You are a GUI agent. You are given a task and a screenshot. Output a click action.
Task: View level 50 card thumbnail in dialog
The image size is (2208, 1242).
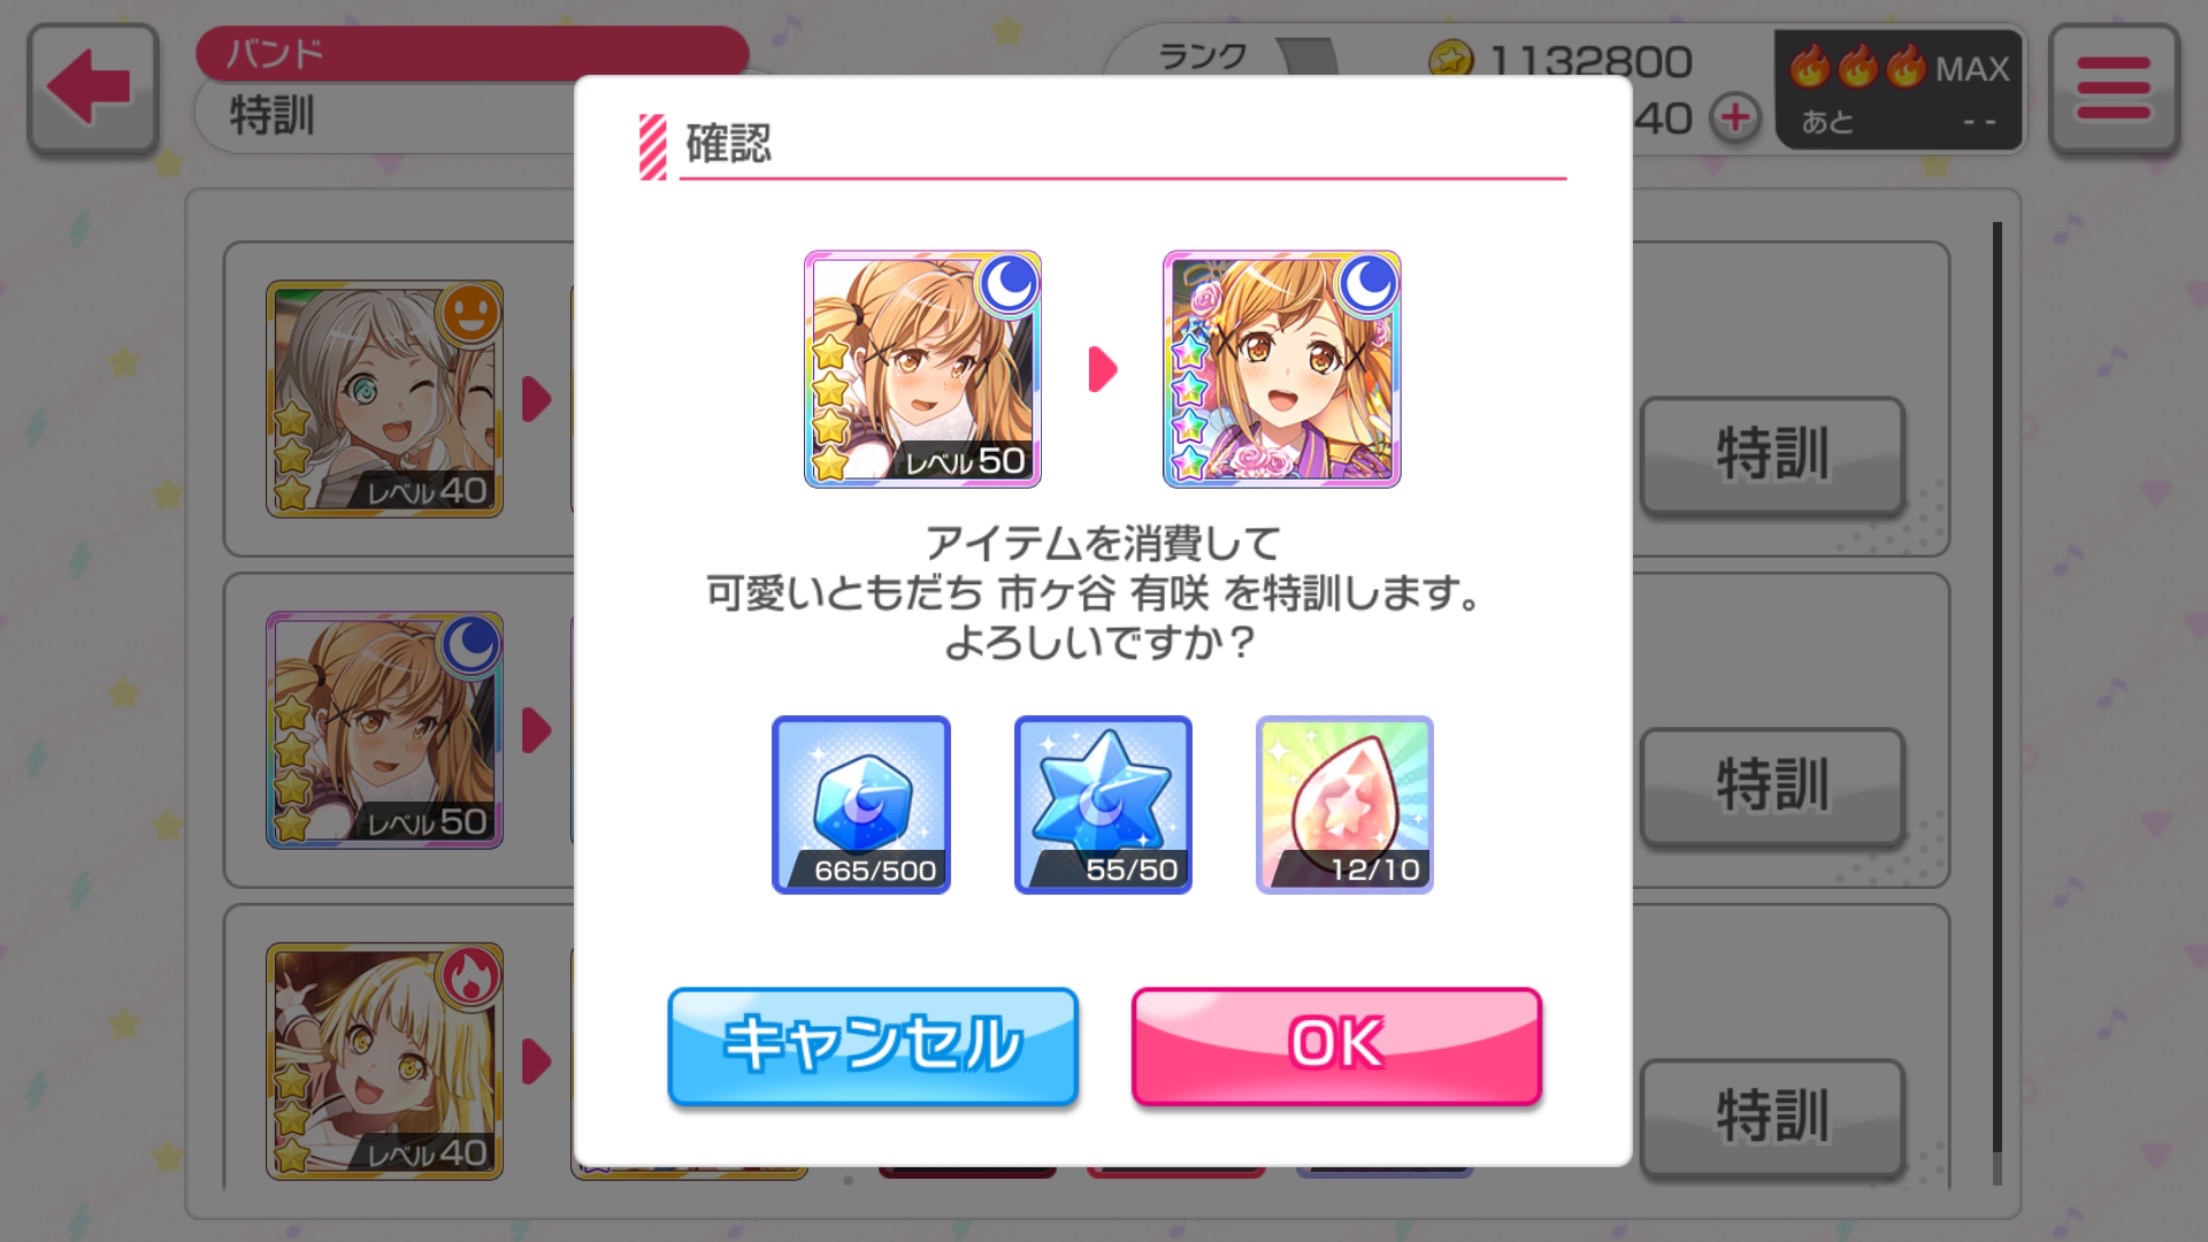(x=923, y=369)
